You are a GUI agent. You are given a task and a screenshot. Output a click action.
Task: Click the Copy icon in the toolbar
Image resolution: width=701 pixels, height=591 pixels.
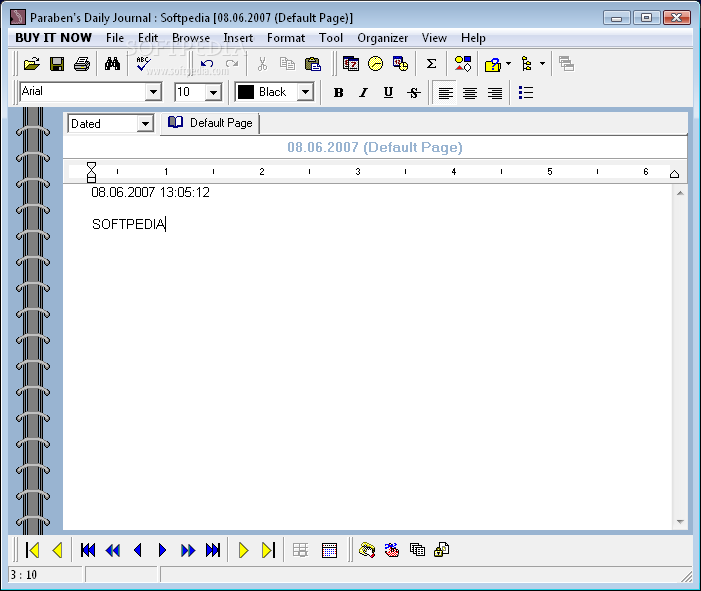pyautogui.click(x=287, y=64)
